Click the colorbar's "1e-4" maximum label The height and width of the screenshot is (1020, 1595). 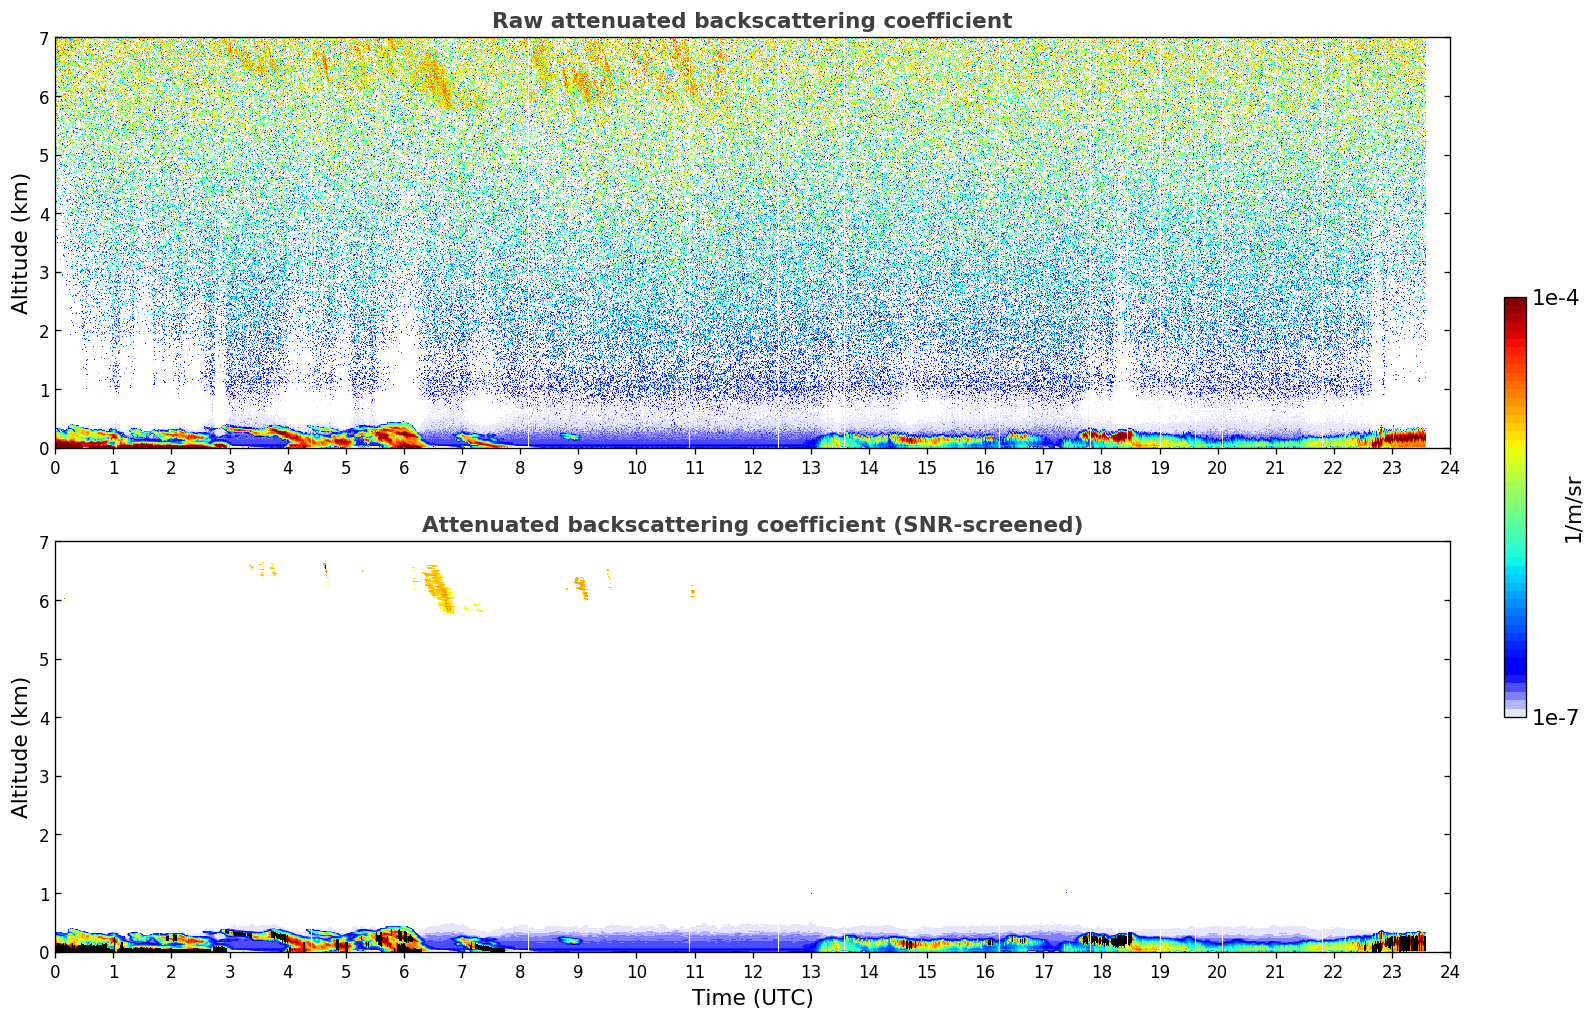1555,298
